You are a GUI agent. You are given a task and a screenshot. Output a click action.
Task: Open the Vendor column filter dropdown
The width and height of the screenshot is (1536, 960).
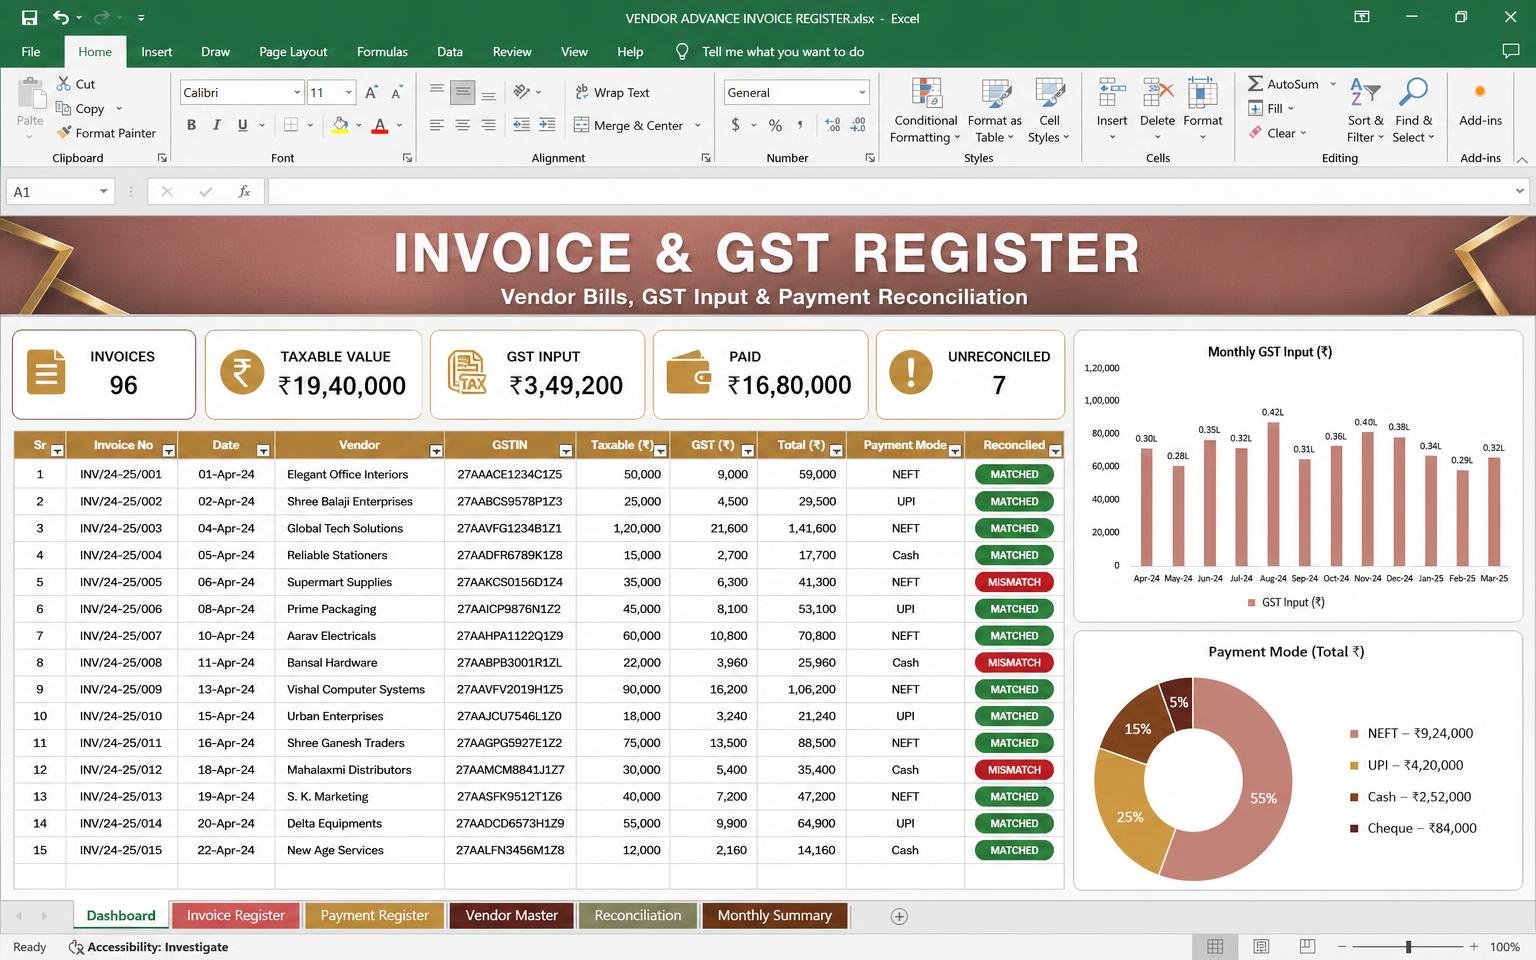(436, 451)
